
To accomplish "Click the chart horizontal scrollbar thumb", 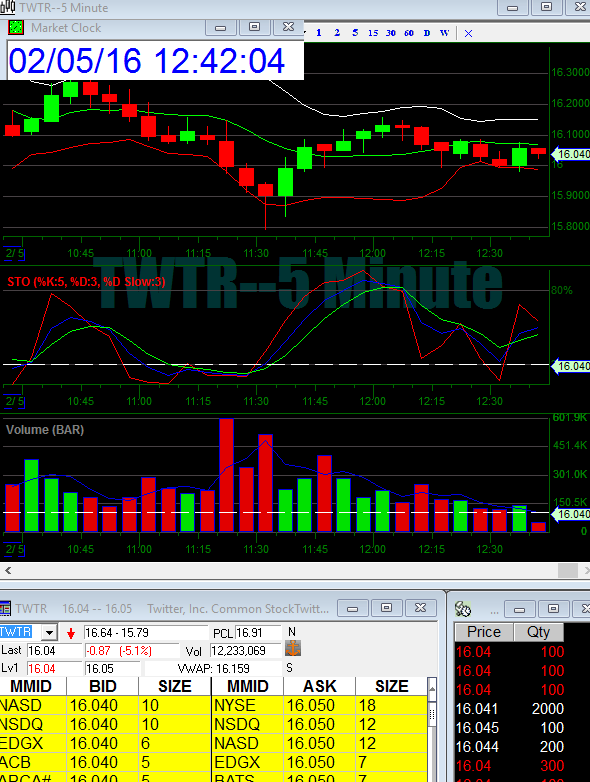I will tap(568, 570).
